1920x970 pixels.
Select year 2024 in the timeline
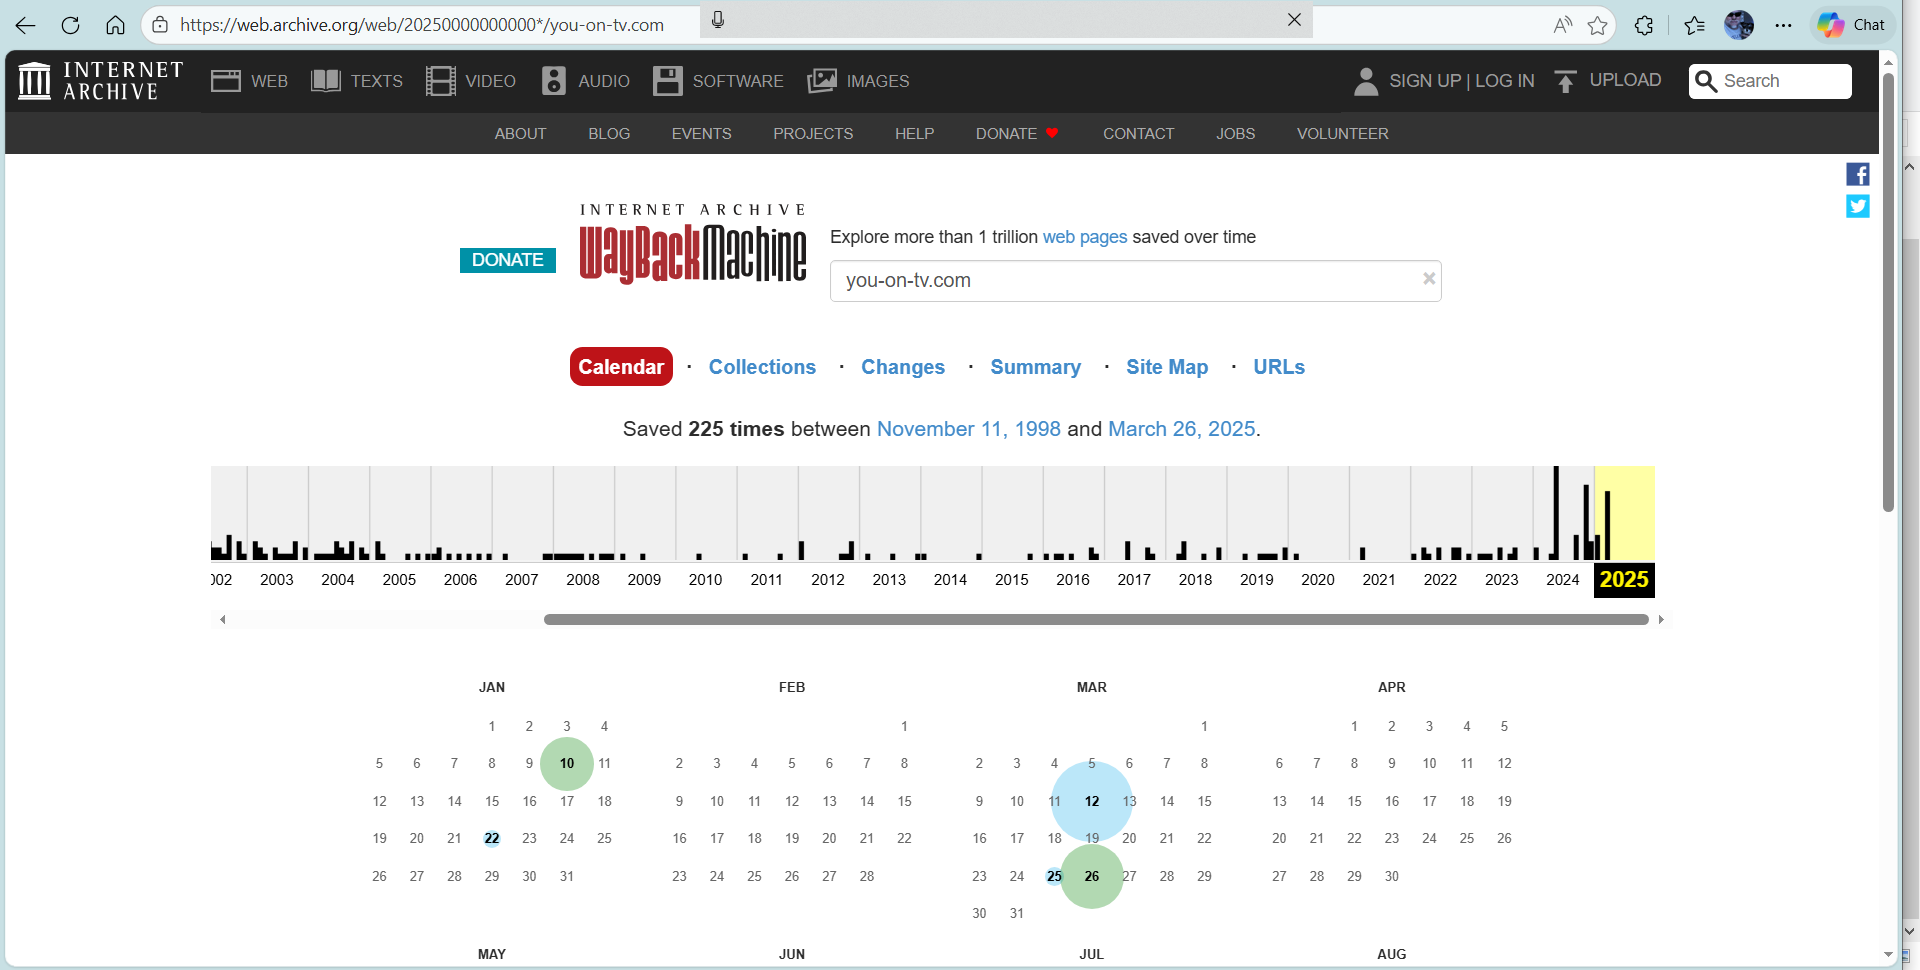coord(1562,579)
